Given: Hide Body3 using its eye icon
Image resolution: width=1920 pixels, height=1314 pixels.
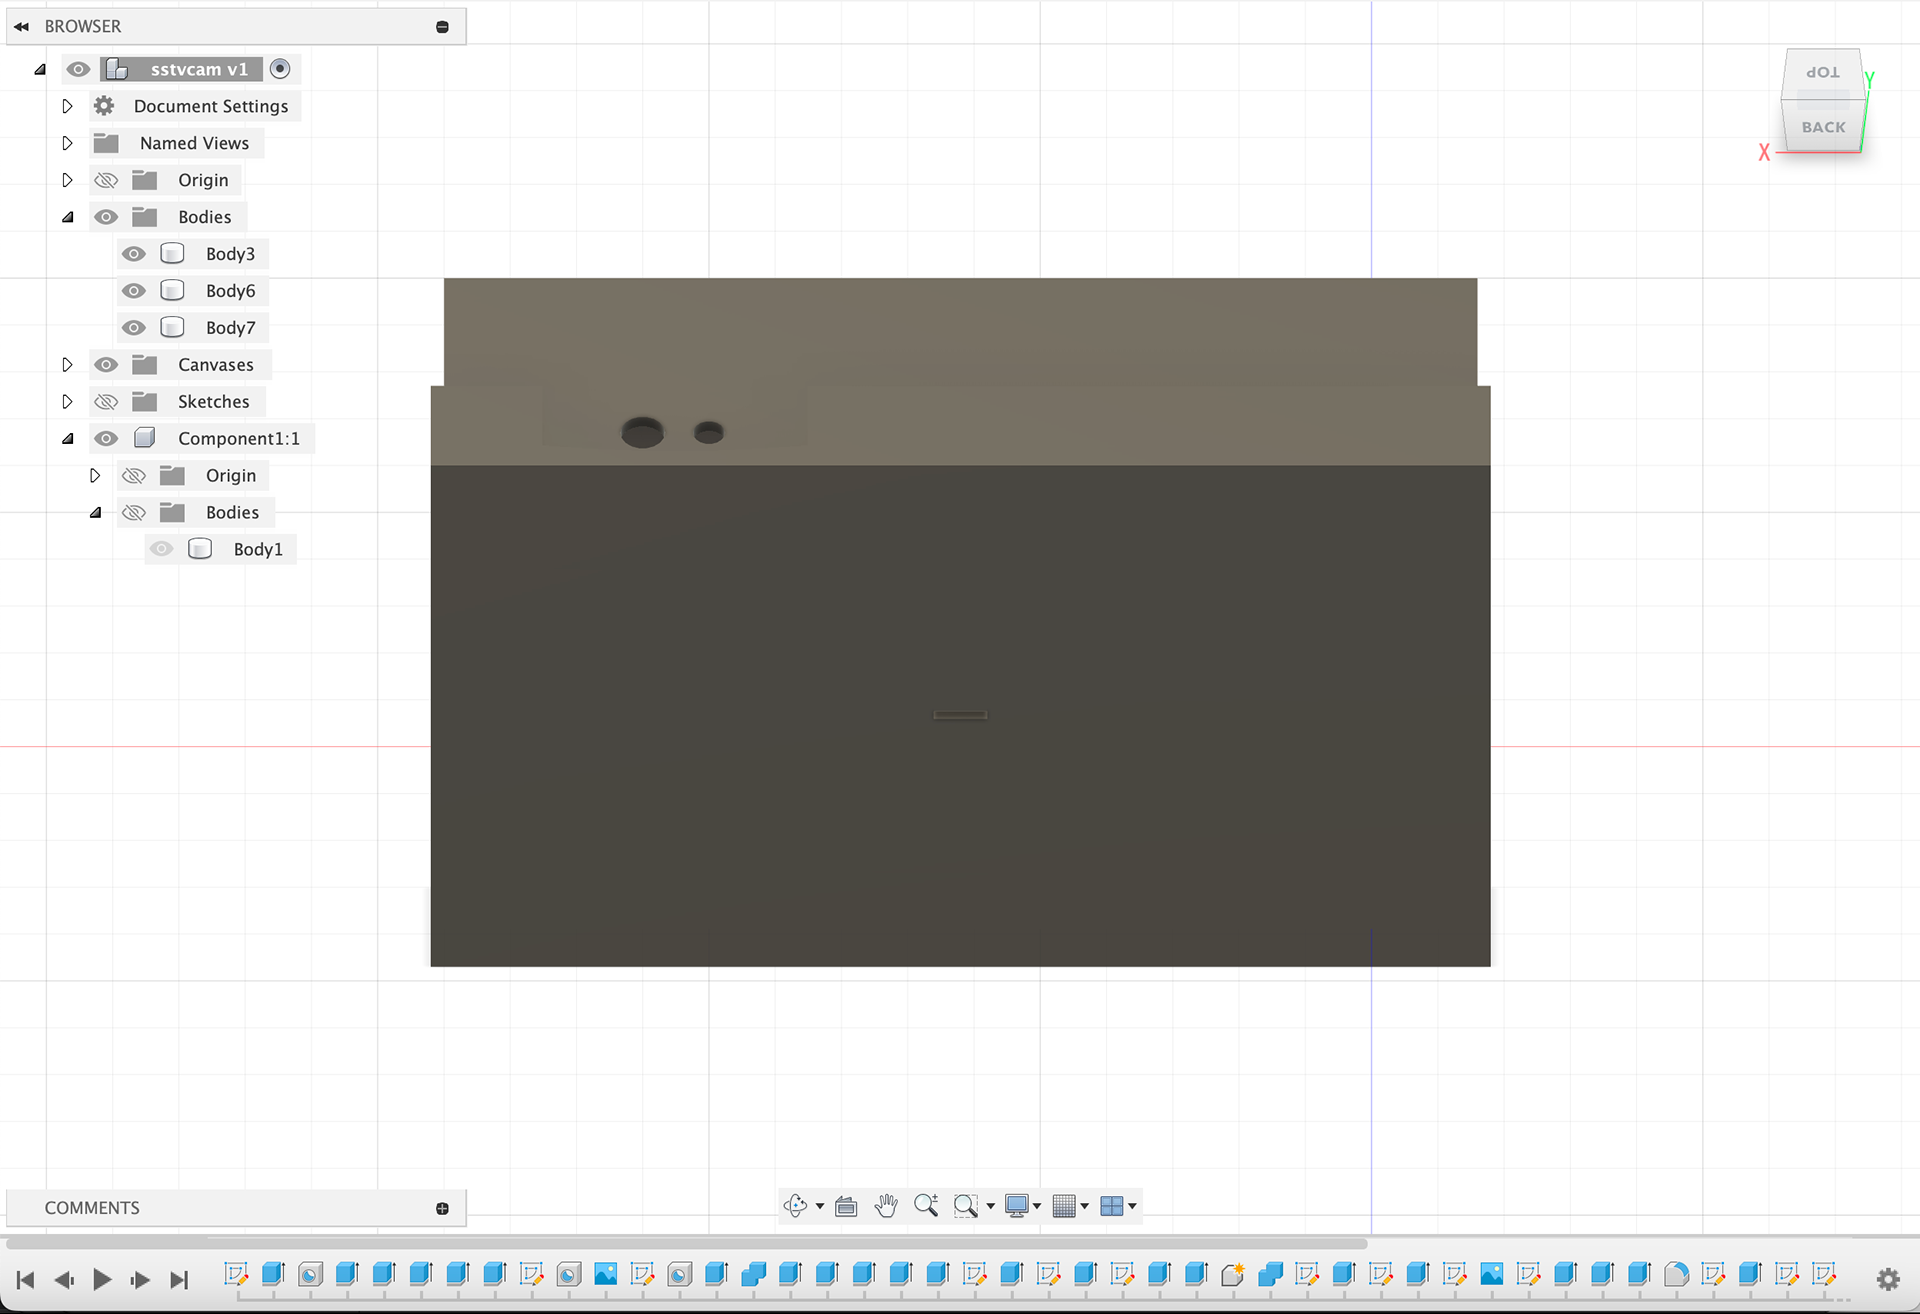Looking at the screenshot, I should (x=133, y=254).
